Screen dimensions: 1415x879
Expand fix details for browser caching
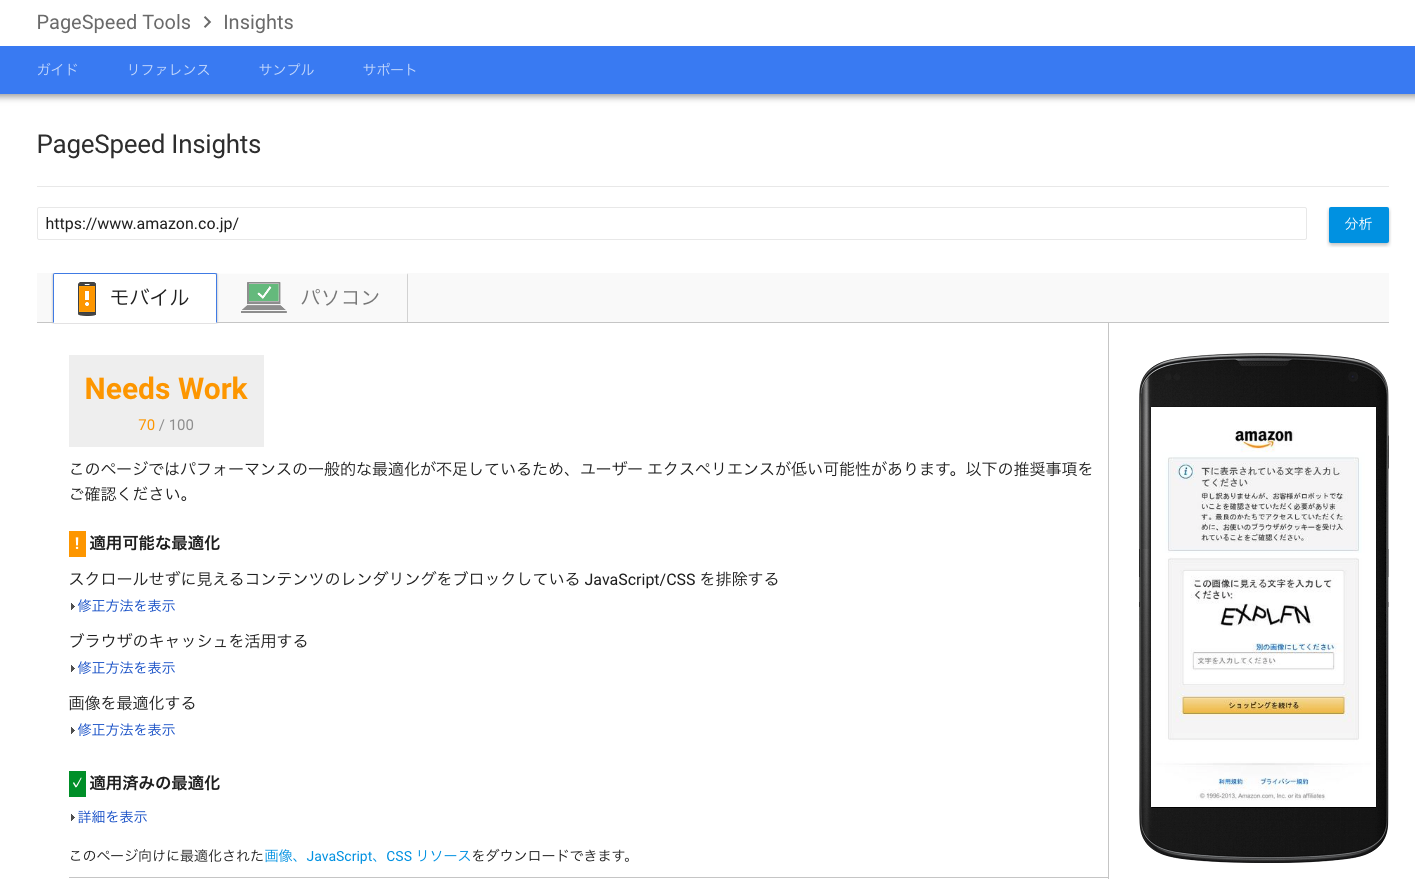pyautogui.click(x=126, y=668)
